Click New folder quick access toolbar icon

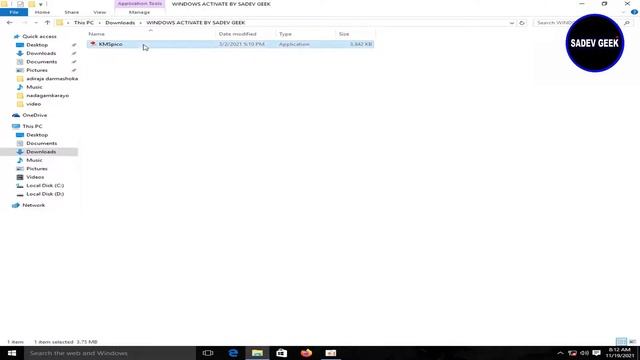click(31, 4)
